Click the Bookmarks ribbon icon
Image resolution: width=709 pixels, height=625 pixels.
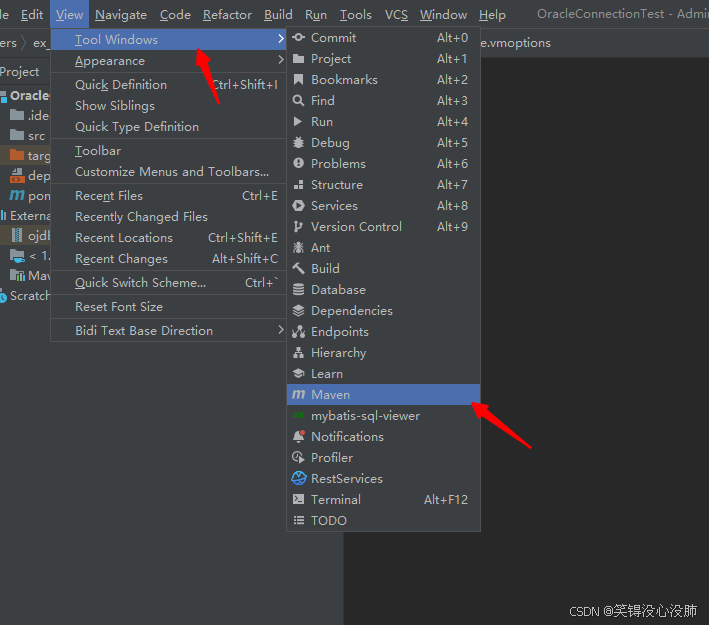(x=298, y=80)
